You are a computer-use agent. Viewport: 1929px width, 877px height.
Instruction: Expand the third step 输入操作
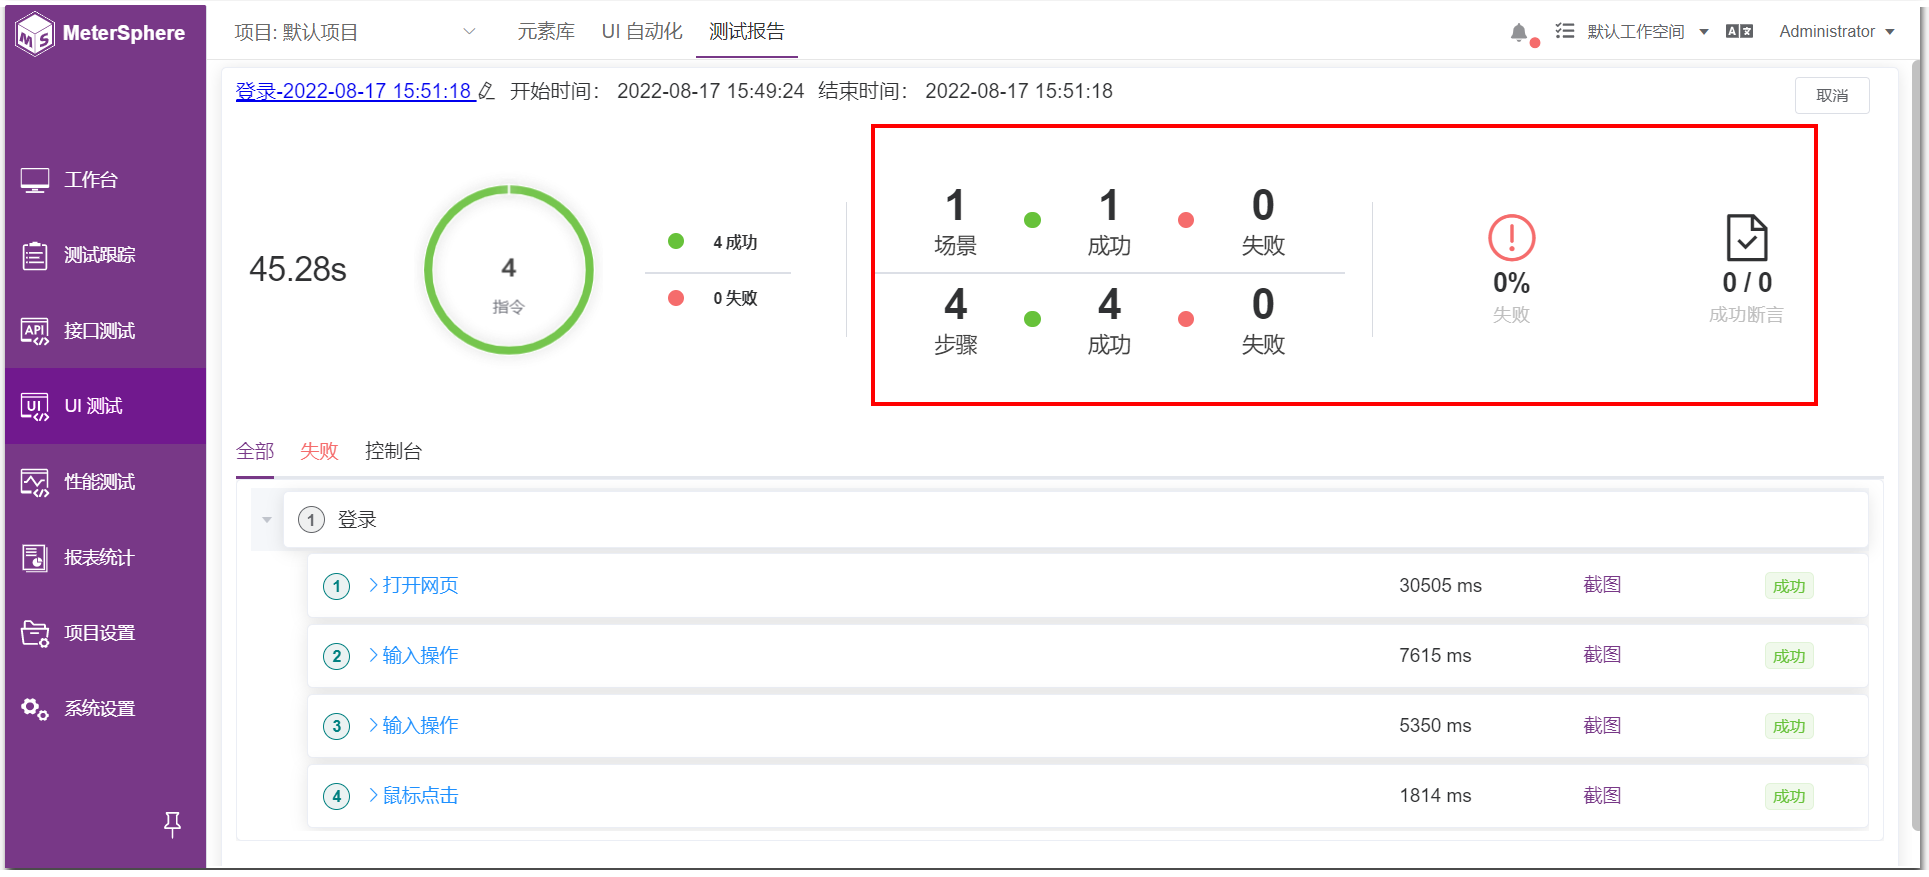coord(413,726)
